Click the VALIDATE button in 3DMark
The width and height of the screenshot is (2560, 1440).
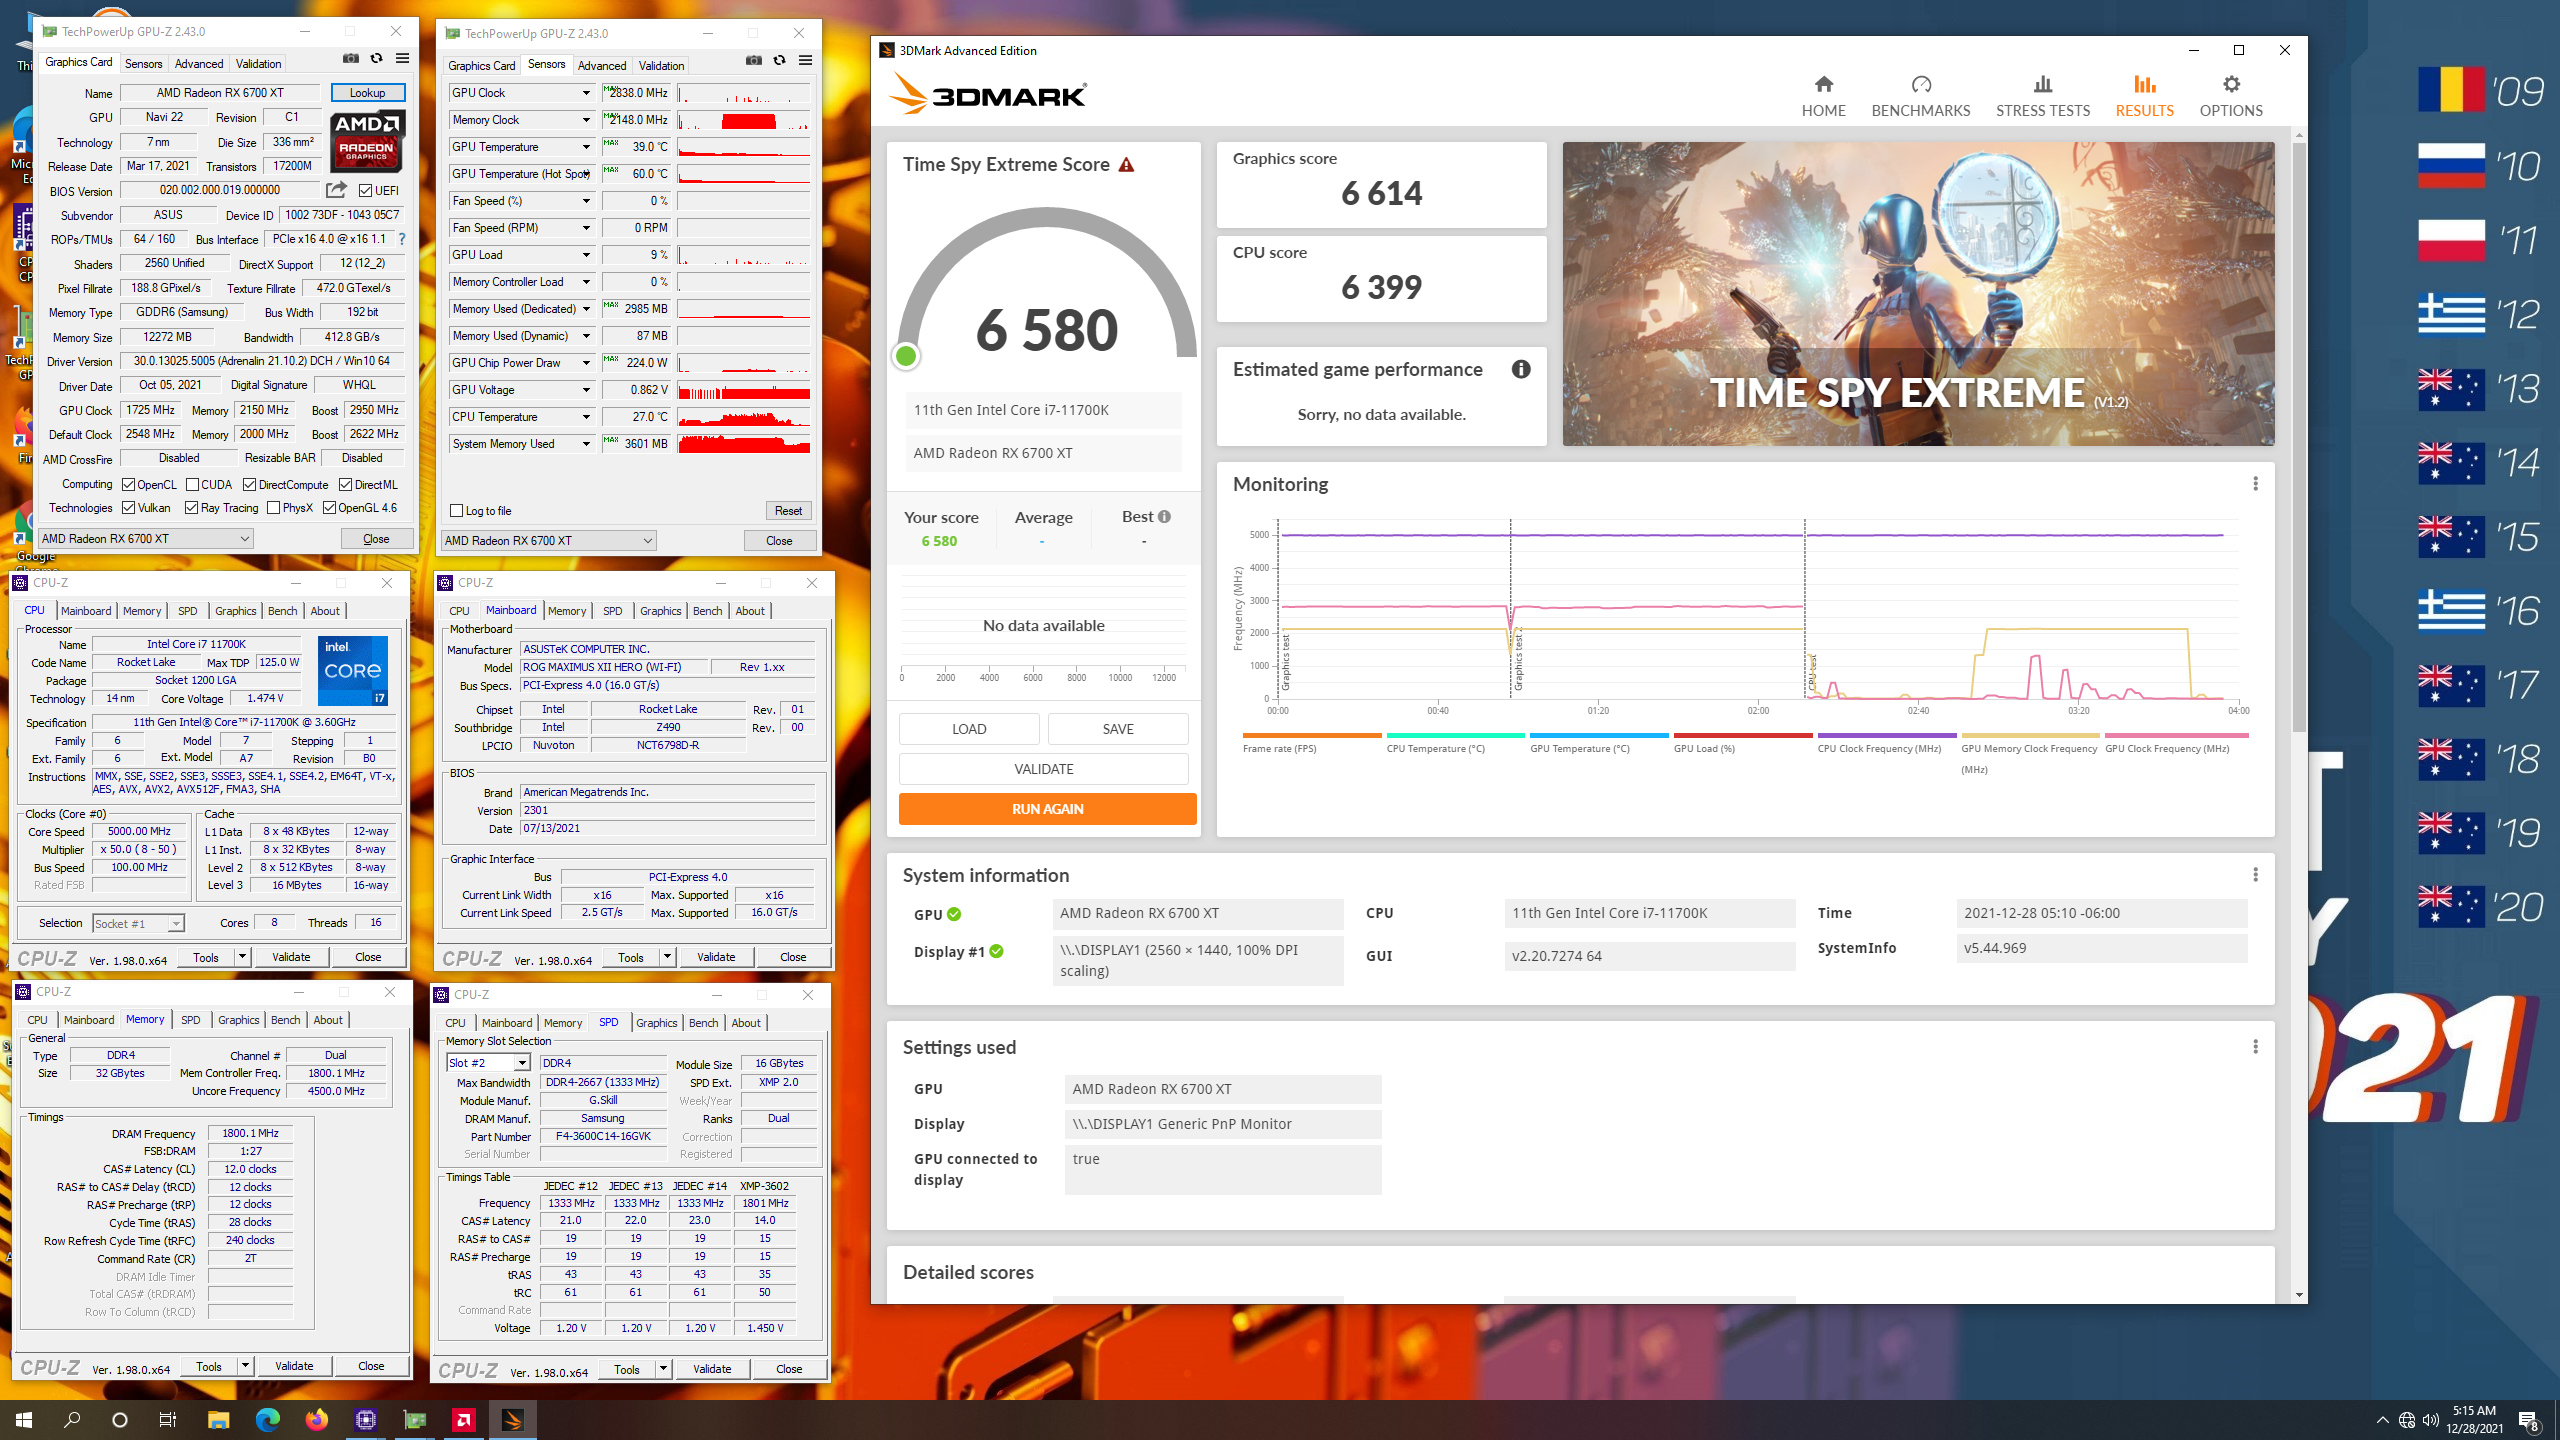(1043, 769)
